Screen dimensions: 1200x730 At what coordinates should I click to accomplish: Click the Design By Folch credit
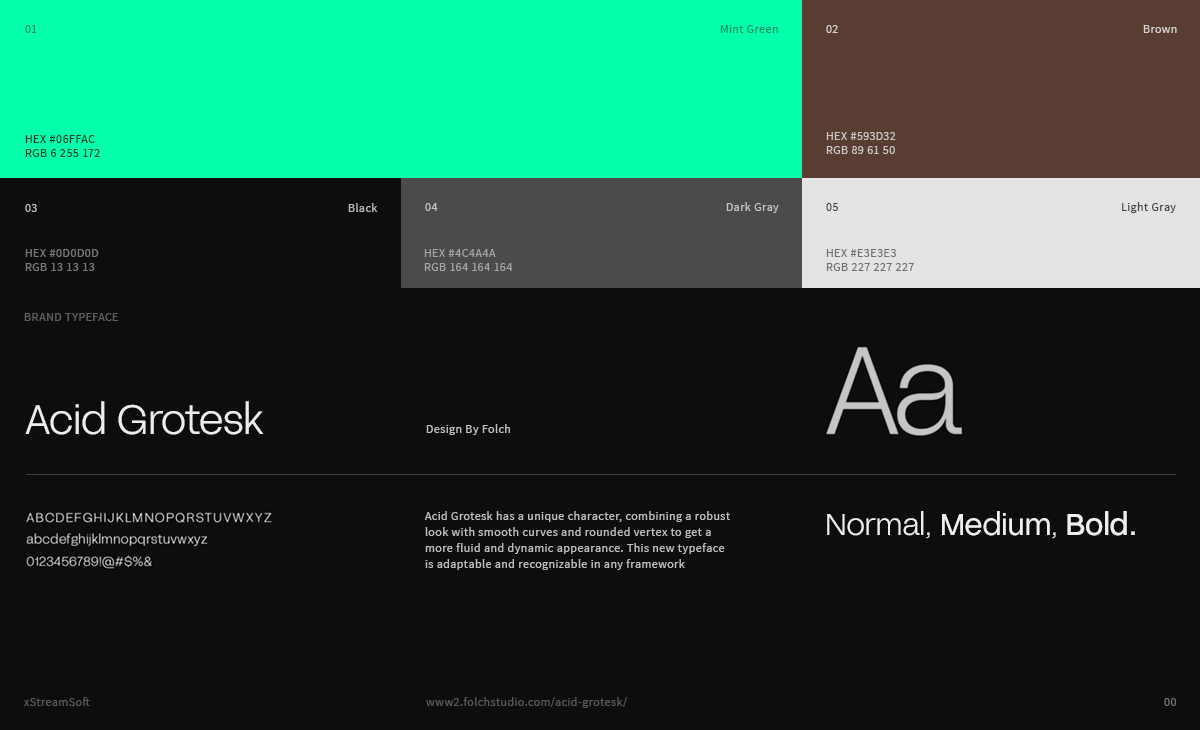[468, 429]
